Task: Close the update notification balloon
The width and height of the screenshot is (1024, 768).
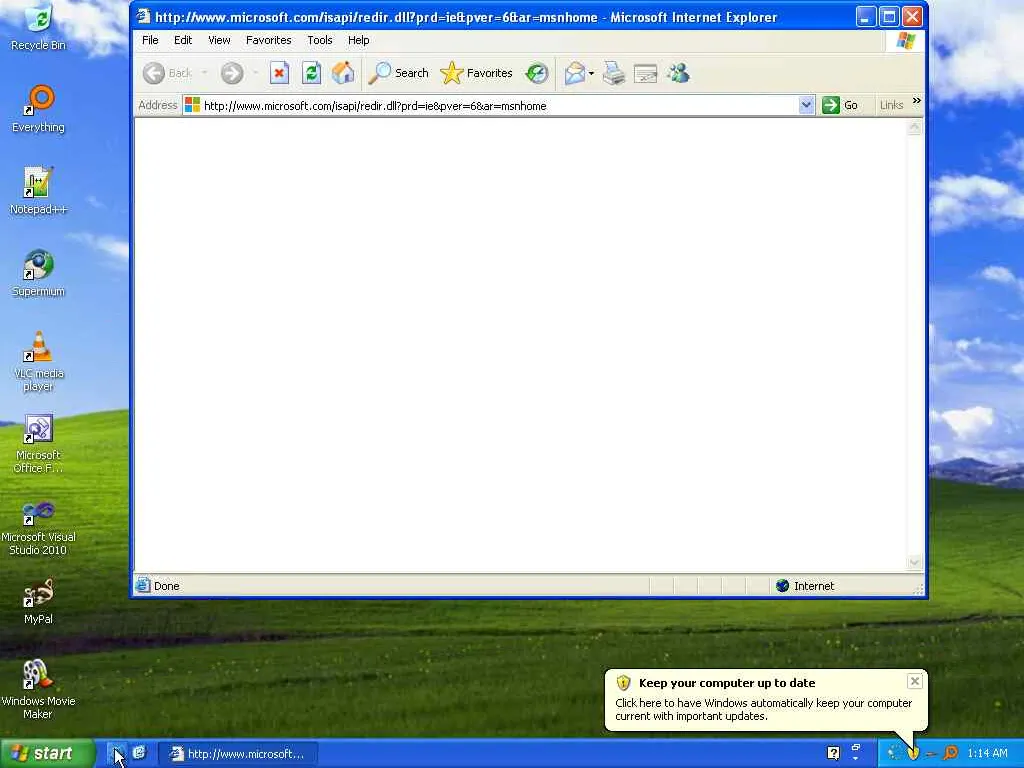Action: [915, 681]
